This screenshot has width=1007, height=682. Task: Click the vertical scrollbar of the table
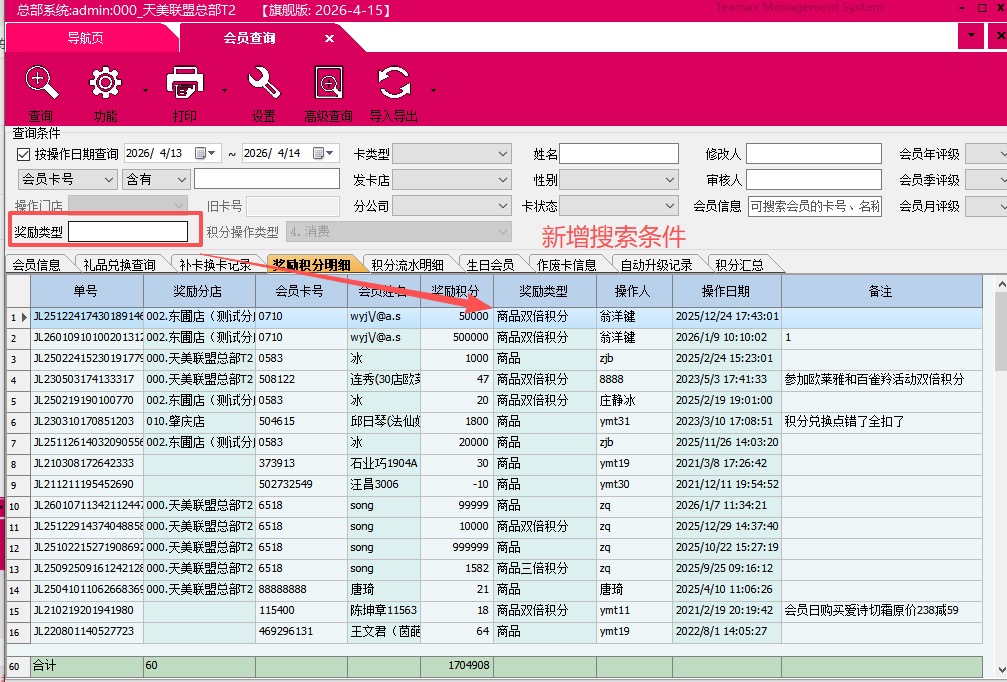(997, 450)
